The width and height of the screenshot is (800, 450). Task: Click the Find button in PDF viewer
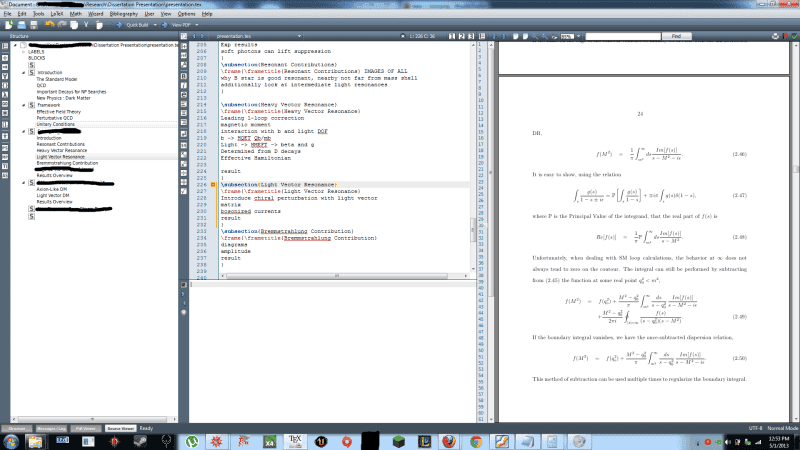click(x=677, y=35)
